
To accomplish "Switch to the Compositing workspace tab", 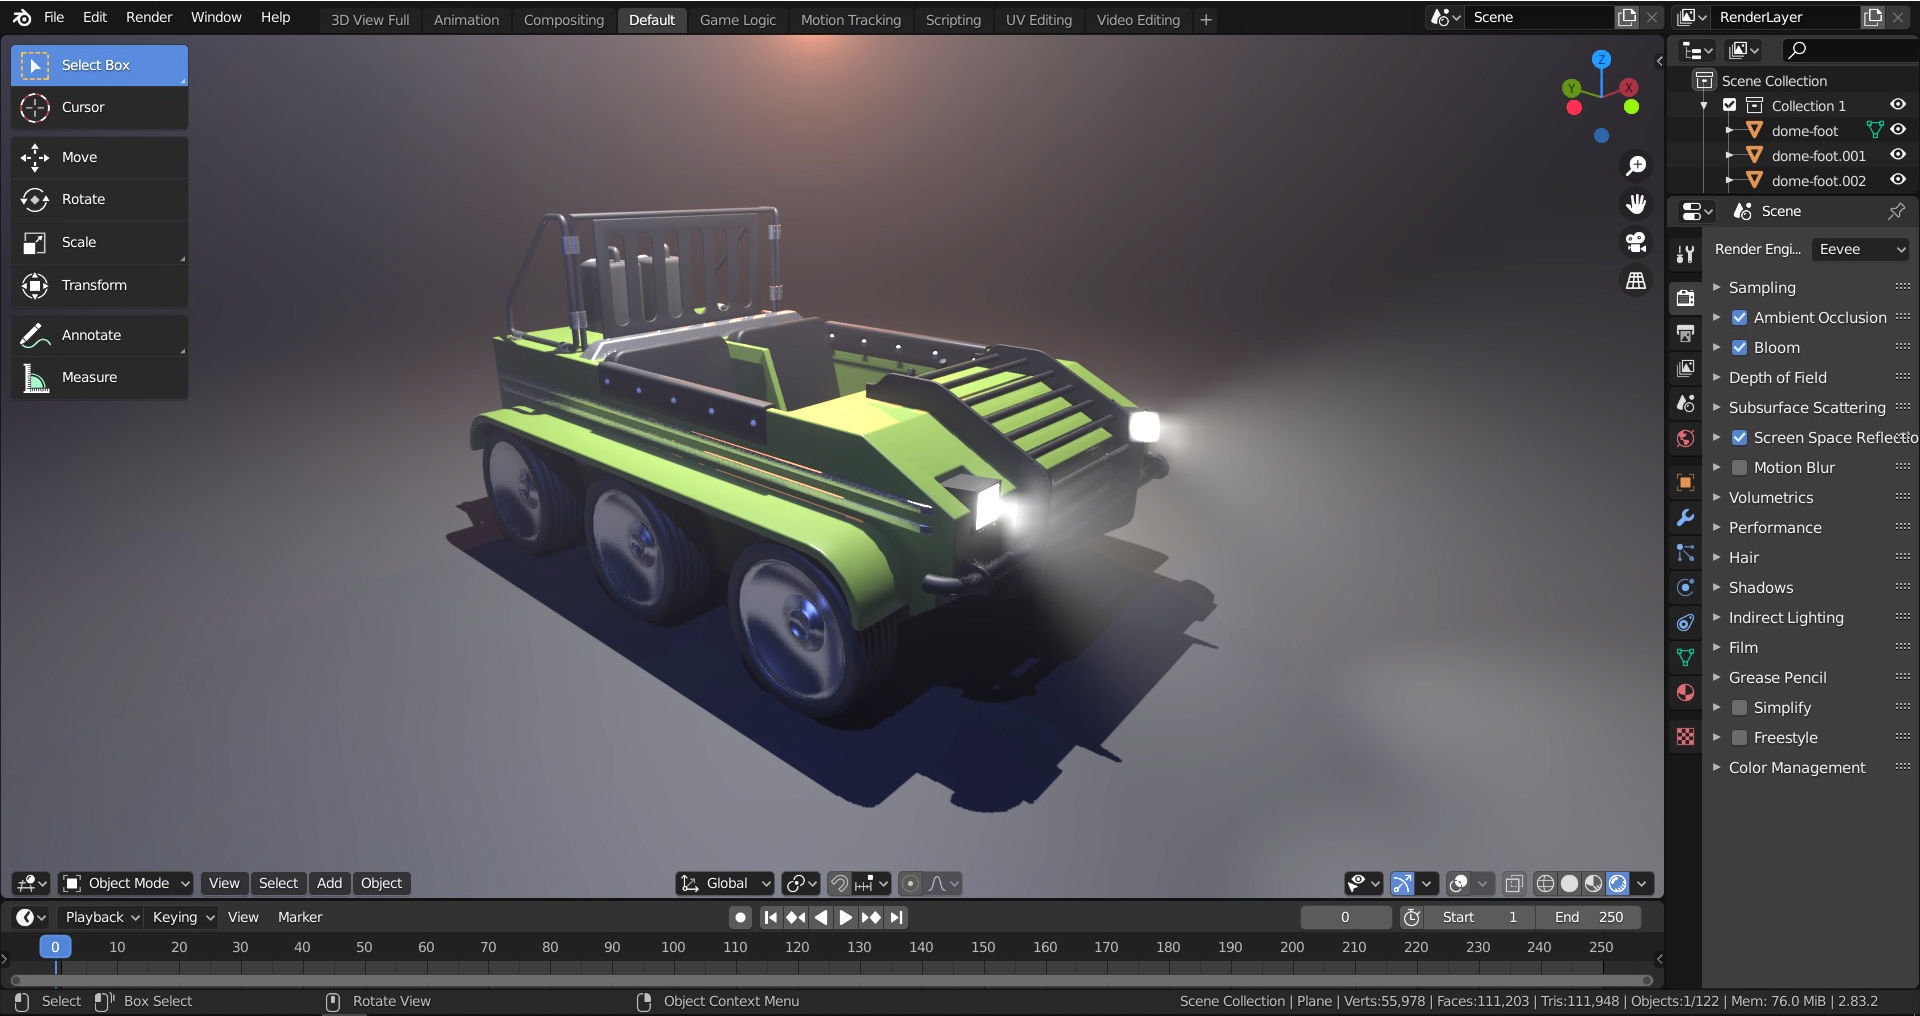I will tap(564, 19).
